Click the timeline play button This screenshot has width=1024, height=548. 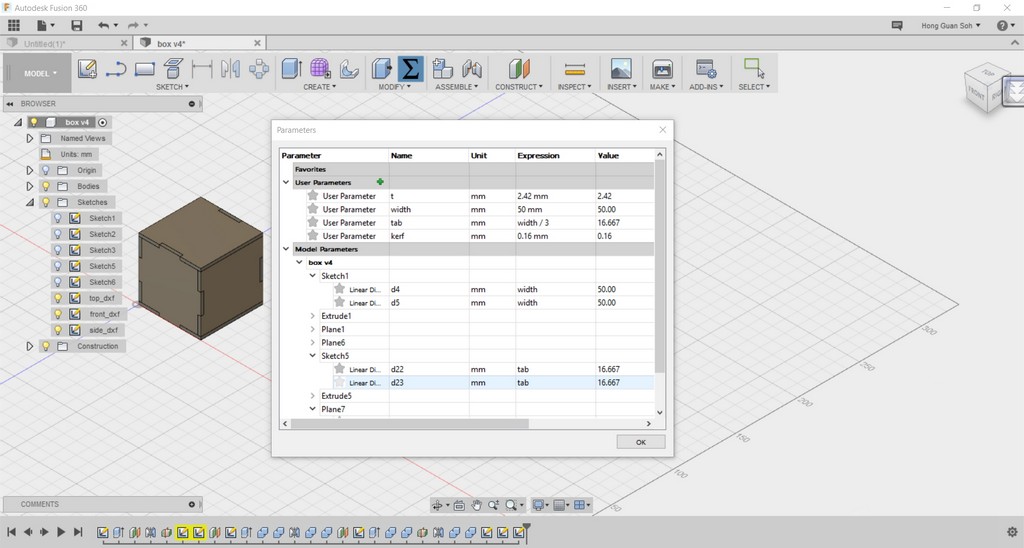coord(61,532)
